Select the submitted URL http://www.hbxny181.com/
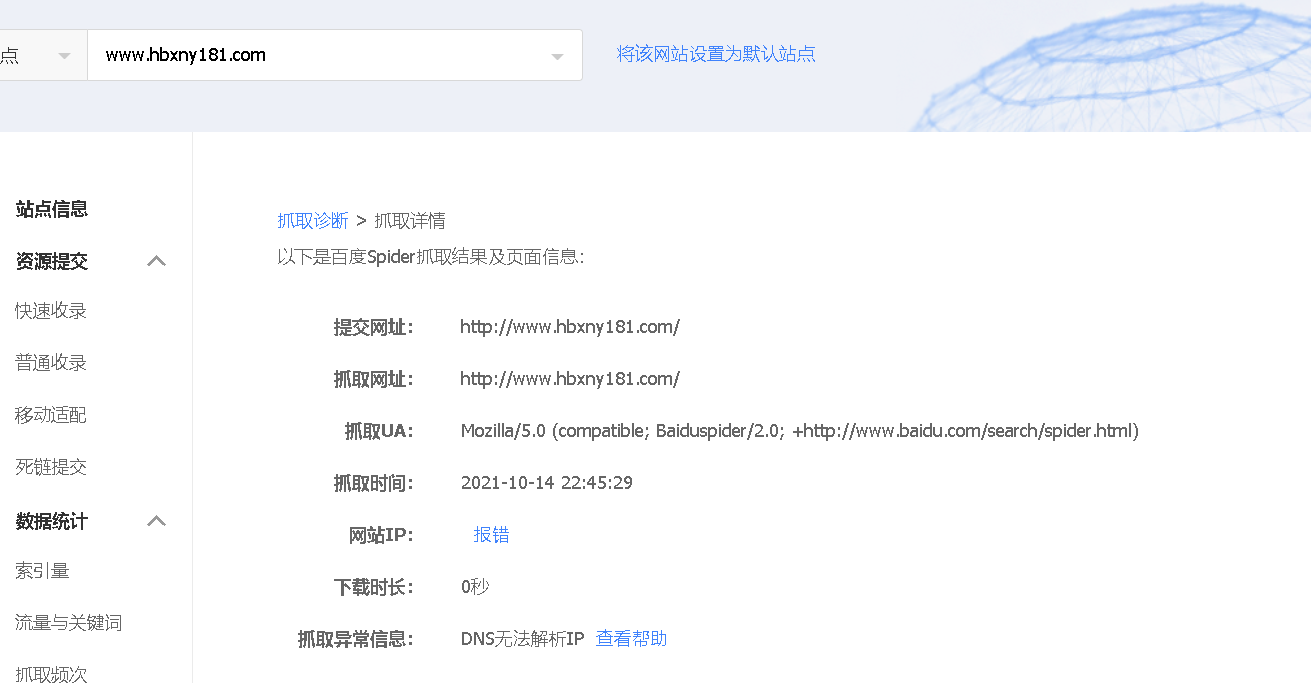Screen dimensions: 1311x683 pos(569,326)
